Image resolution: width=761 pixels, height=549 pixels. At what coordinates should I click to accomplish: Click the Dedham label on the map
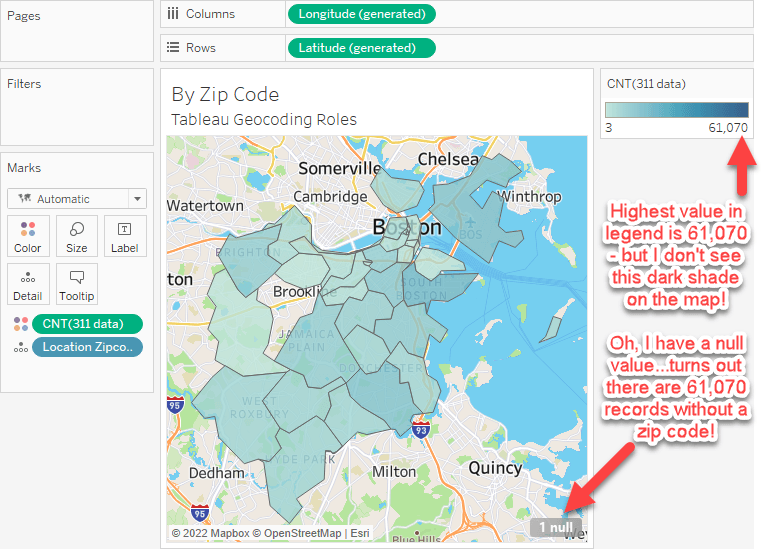point(217,473)
